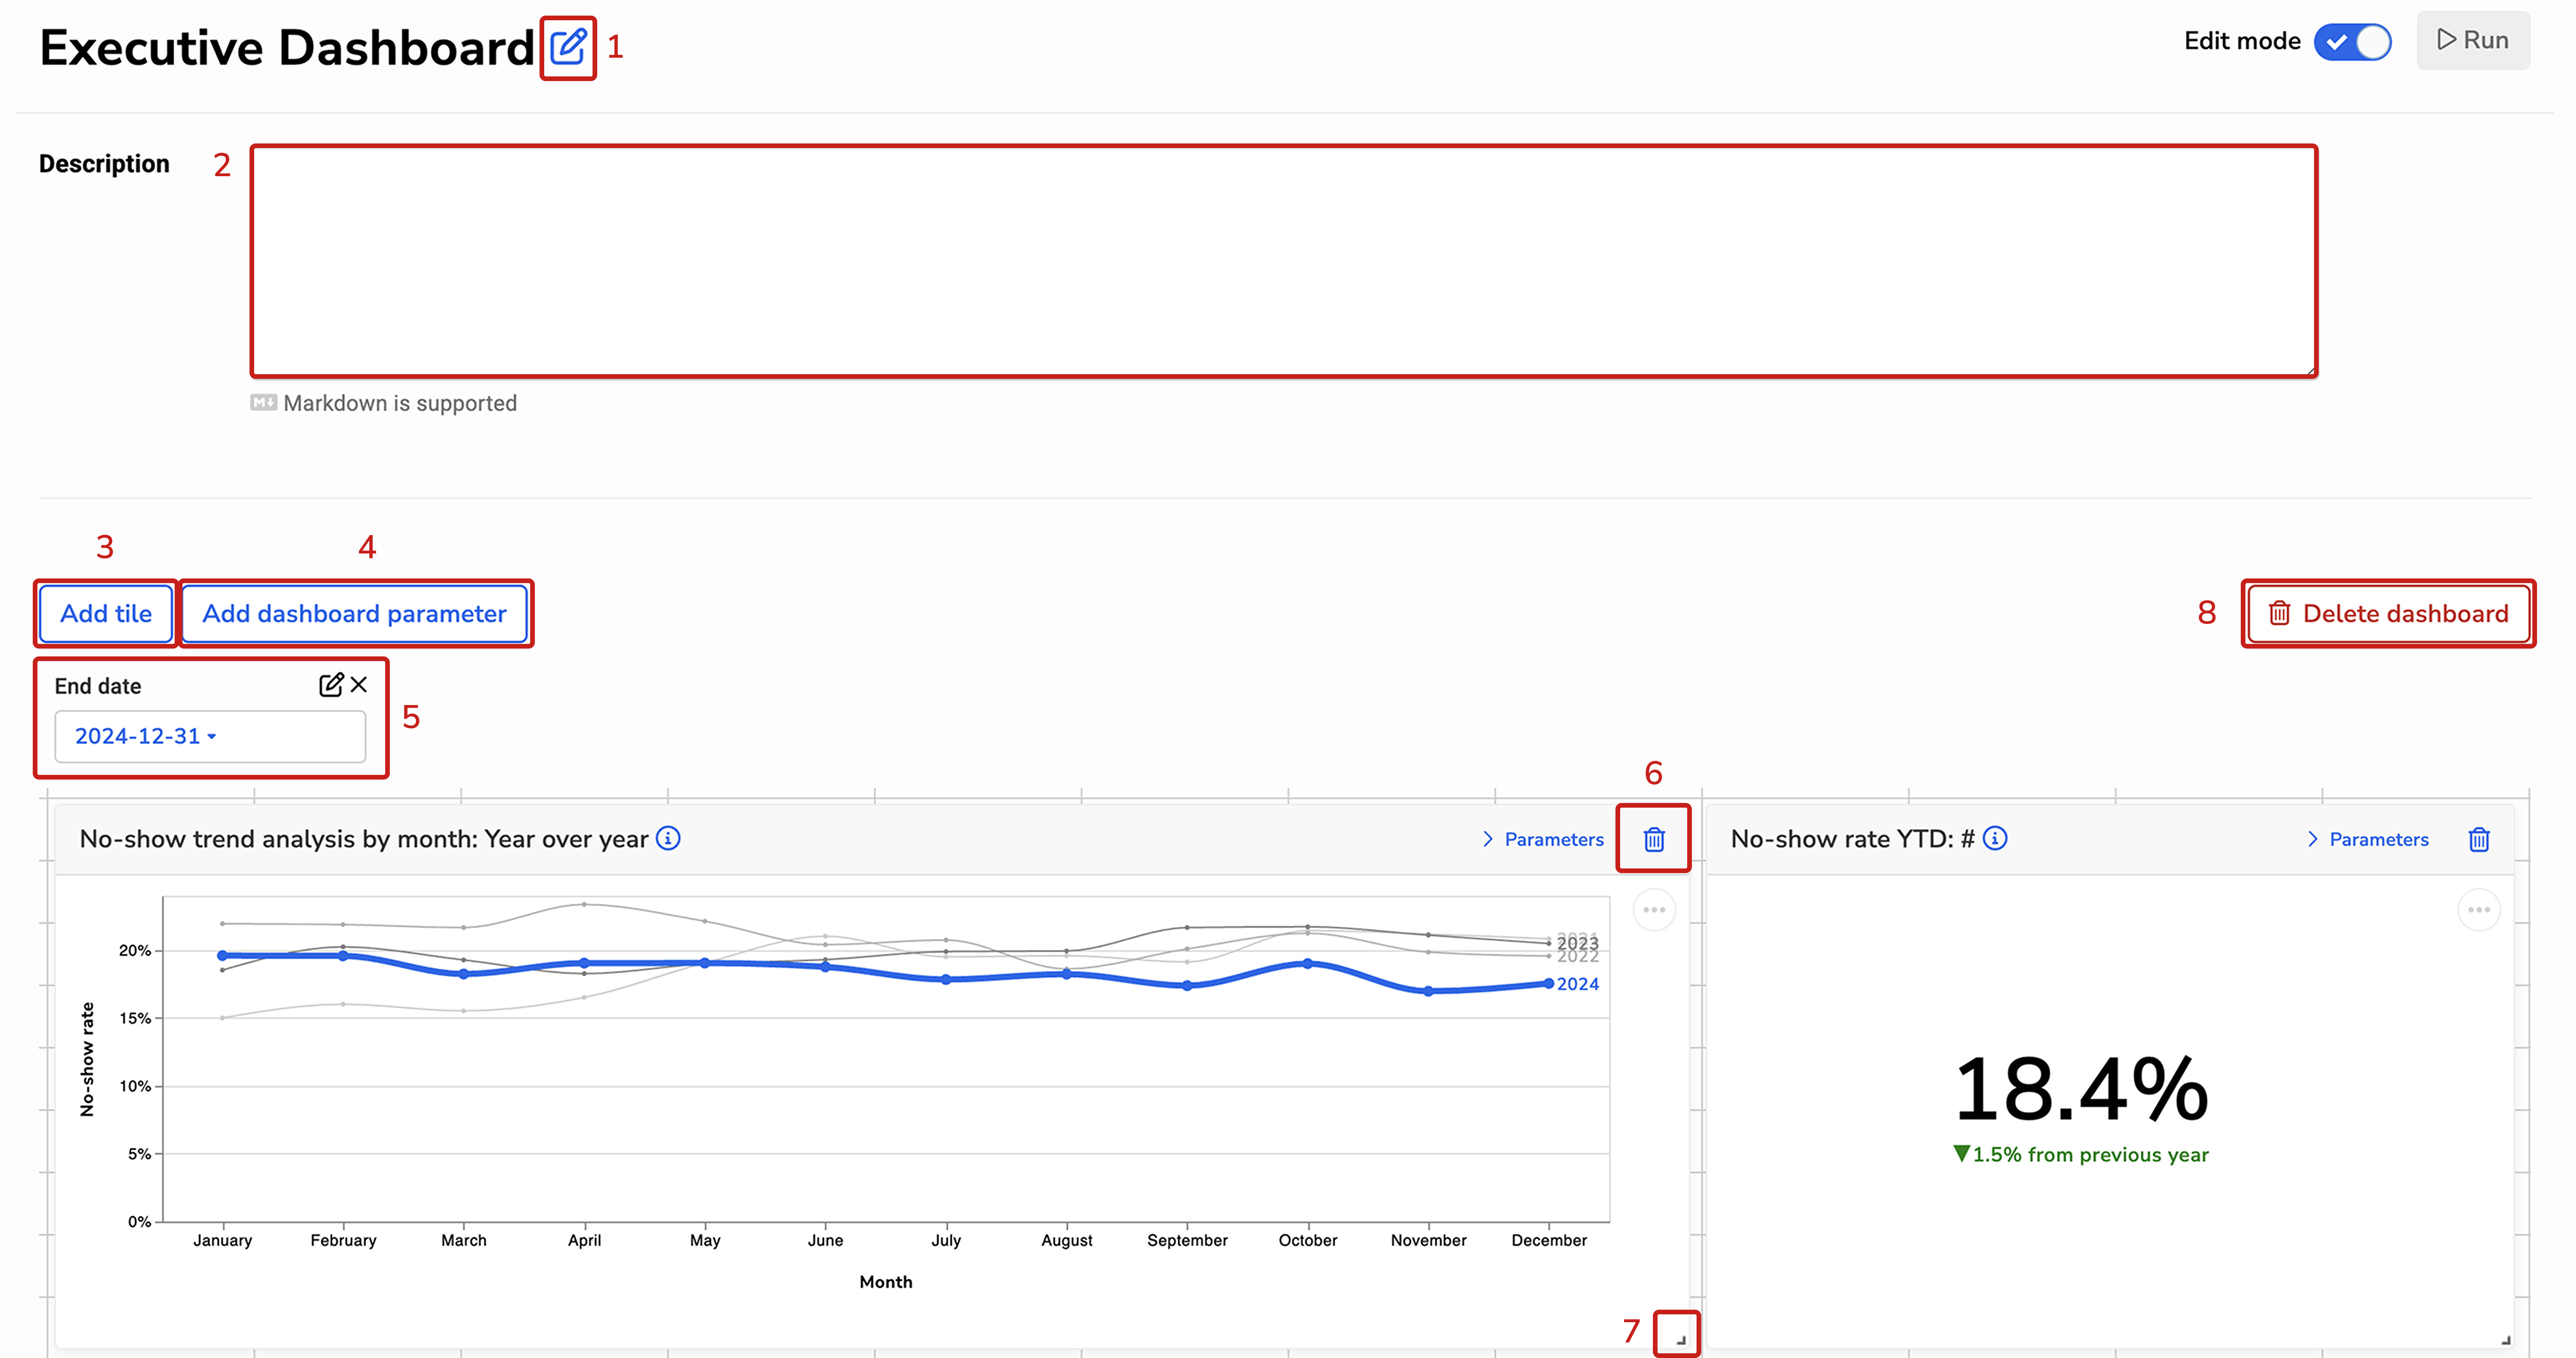Delete the No-show rate YTD tile
The width and height of the screenshot is (2576, 1358).
pos(2478,839)
